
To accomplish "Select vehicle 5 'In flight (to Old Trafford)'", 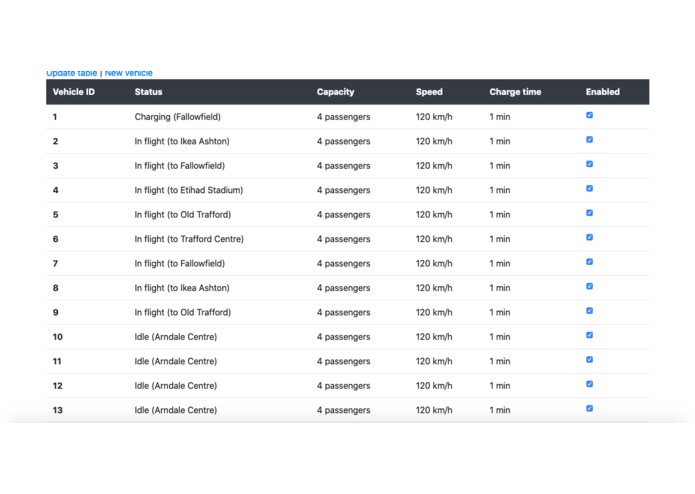I will (x=183, y=214).
